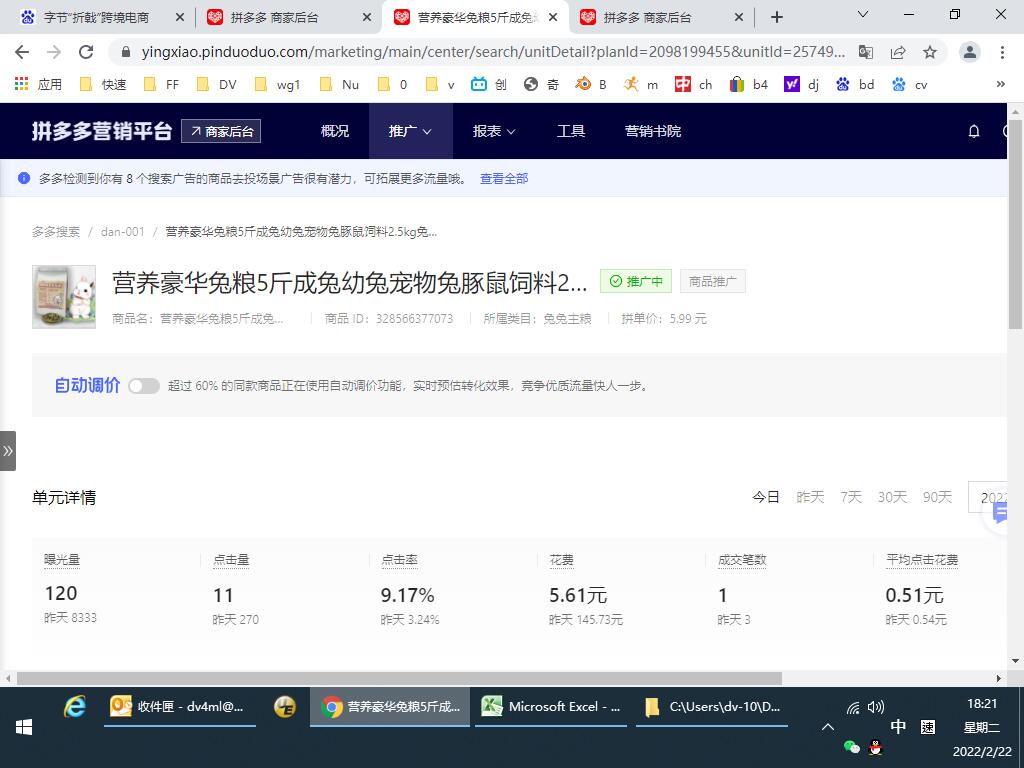Image resolution: width=1024 pixels, height=768 pixels.
Task: Show more bookmarks with the double chevron
Action: [1000, 84]
